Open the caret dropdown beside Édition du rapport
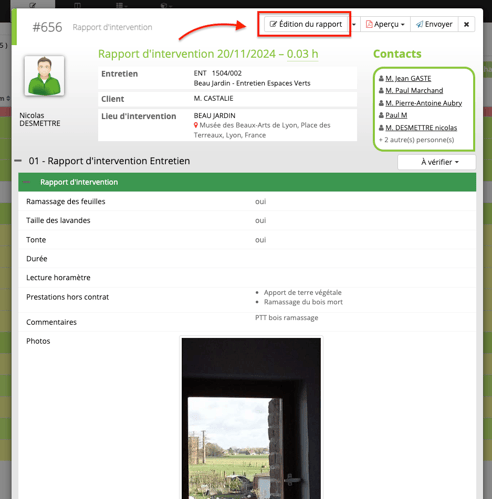Screen dimensions: 492x499 pyautogui.click(x=354, y=24)
